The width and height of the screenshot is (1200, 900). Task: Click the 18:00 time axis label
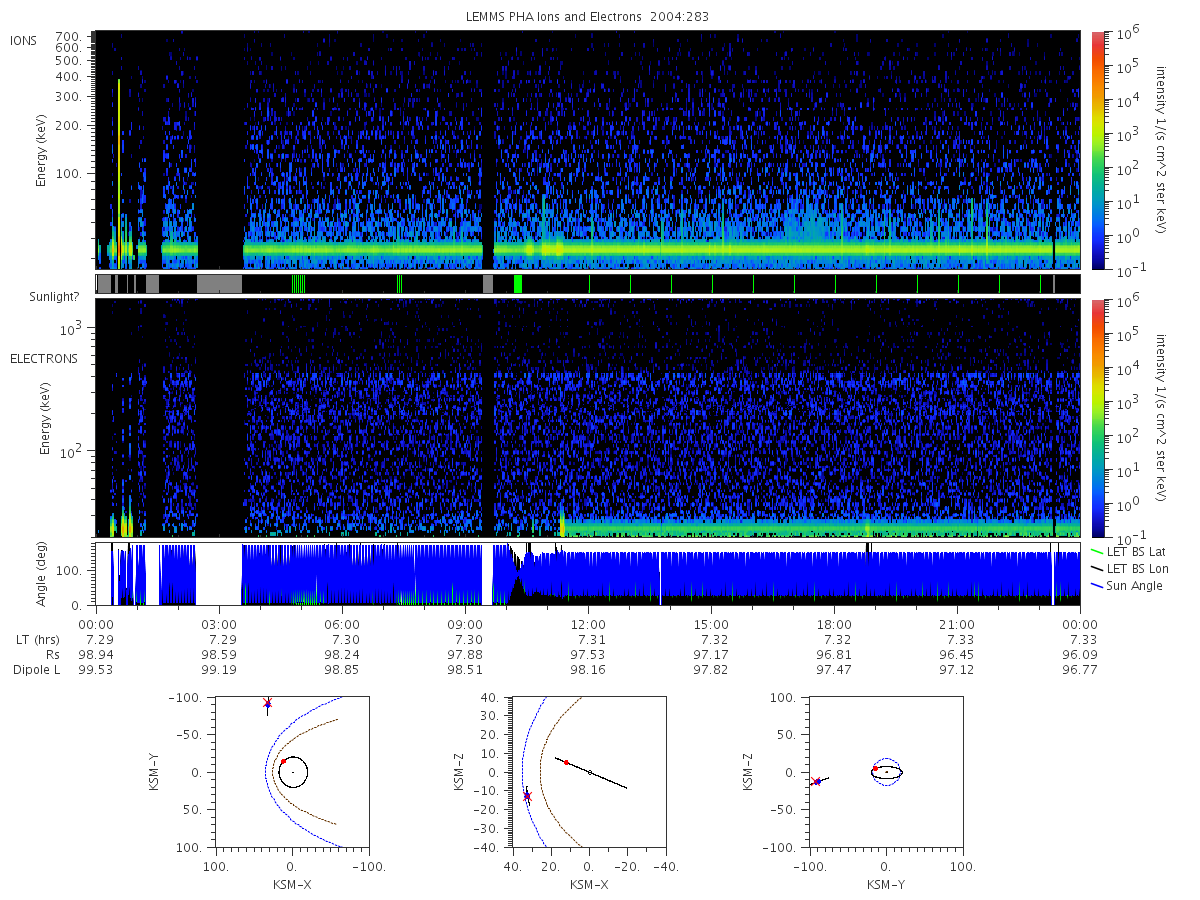pyautogui.click(x=834, y=624)
